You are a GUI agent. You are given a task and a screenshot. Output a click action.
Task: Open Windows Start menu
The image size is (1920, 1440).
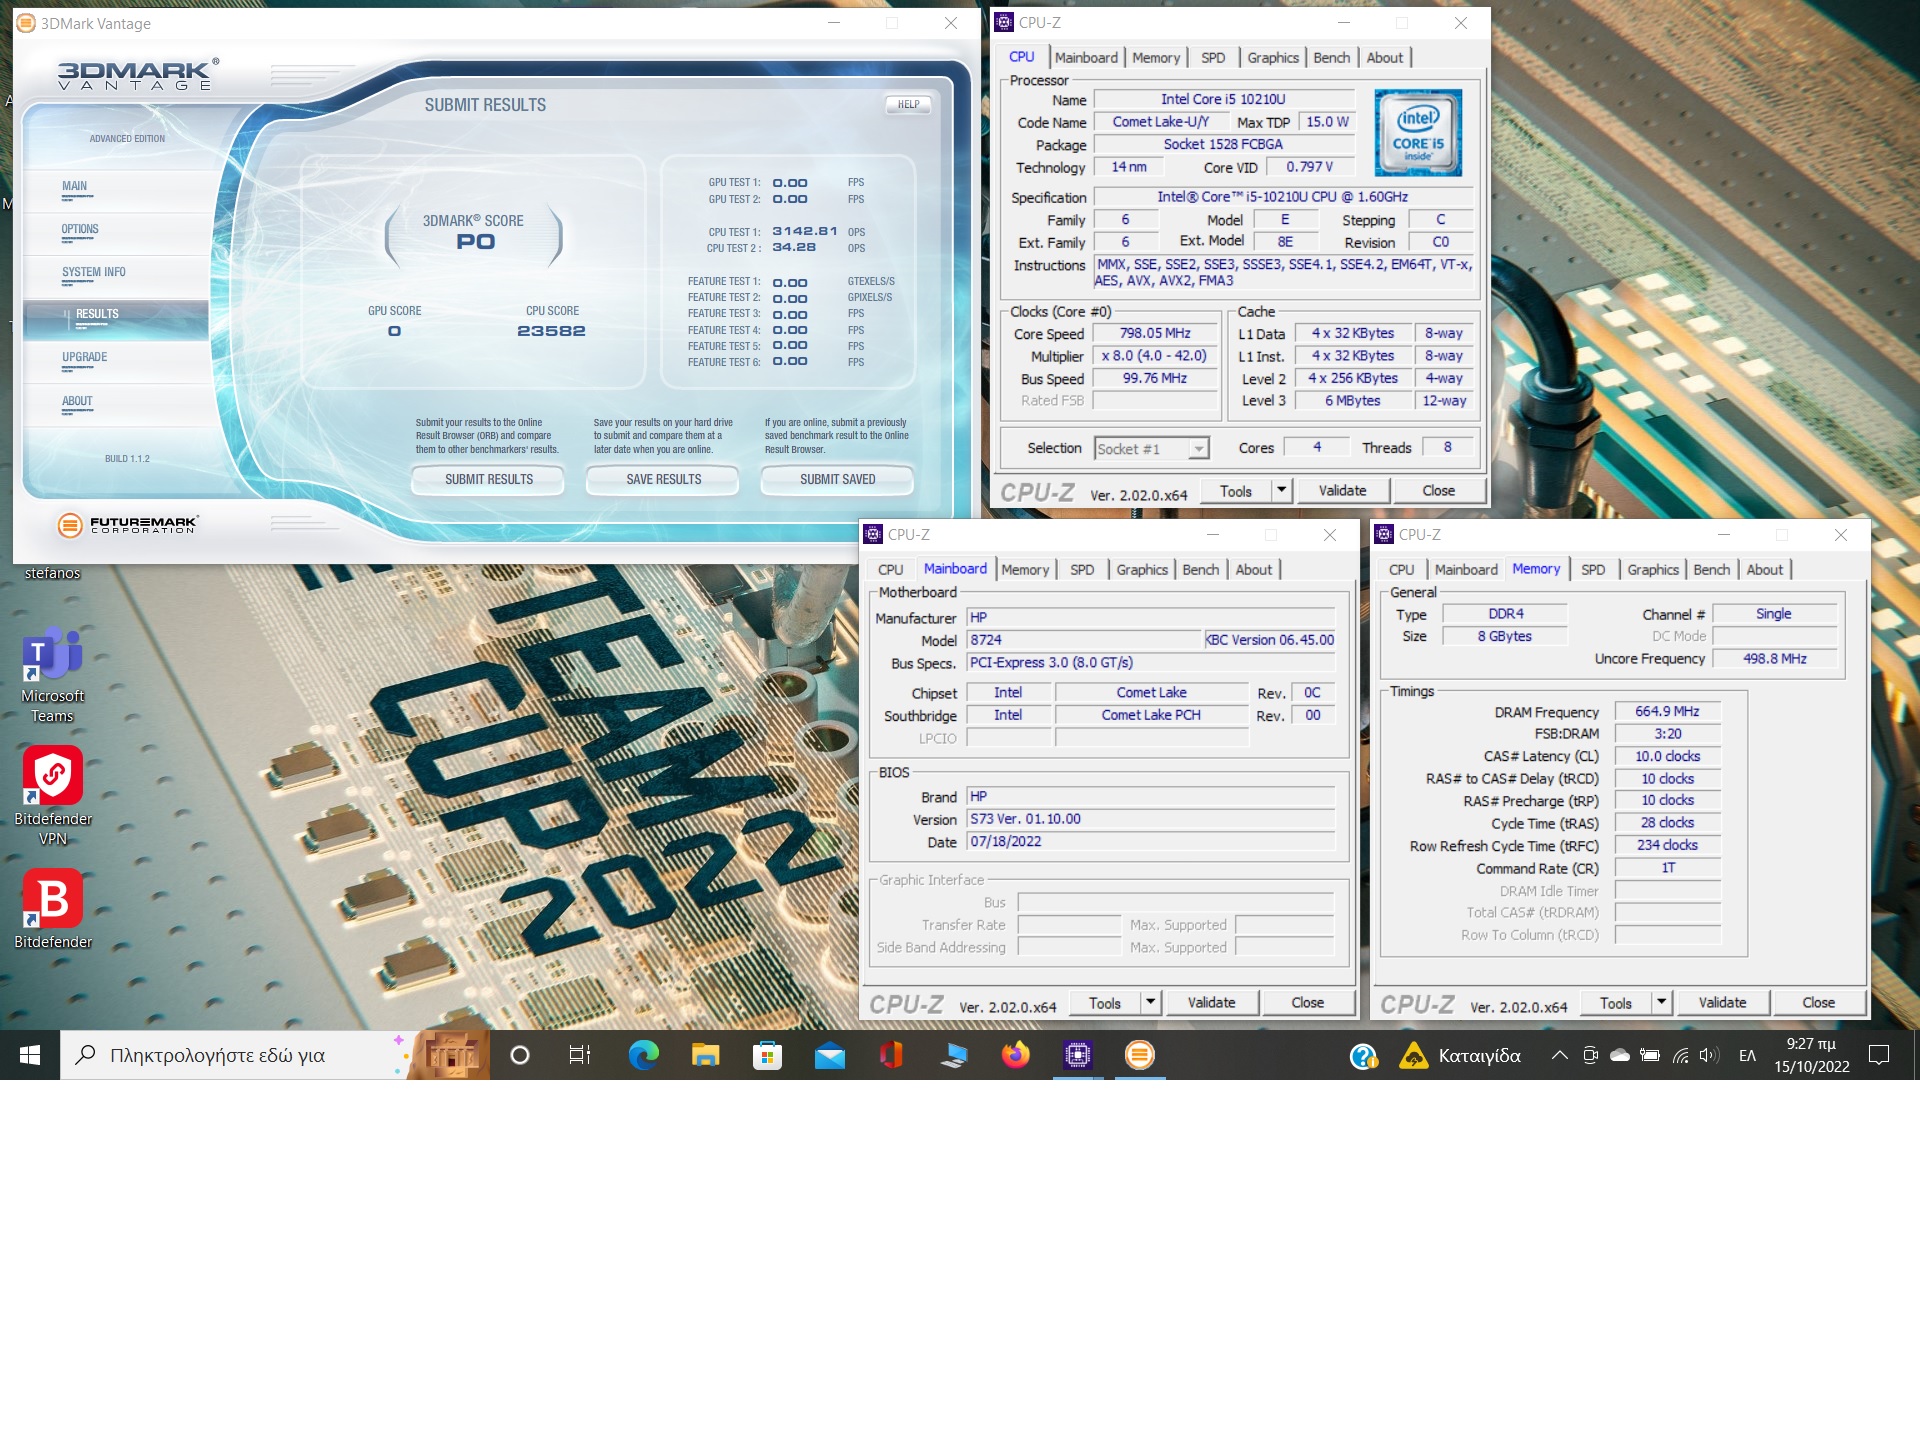point(30,1055)
